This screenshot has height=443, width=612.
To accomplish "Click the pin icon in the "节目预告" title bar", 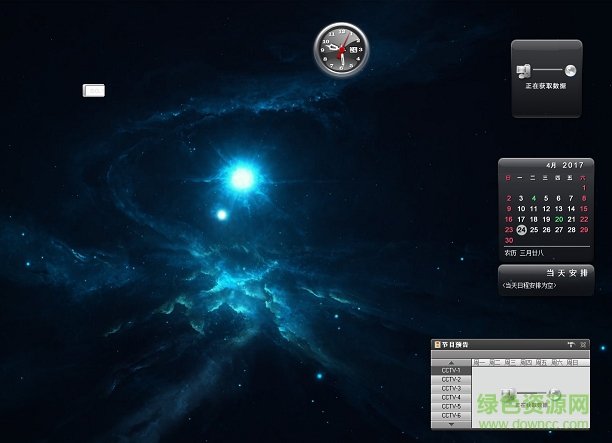I will (x=571, y=344).
